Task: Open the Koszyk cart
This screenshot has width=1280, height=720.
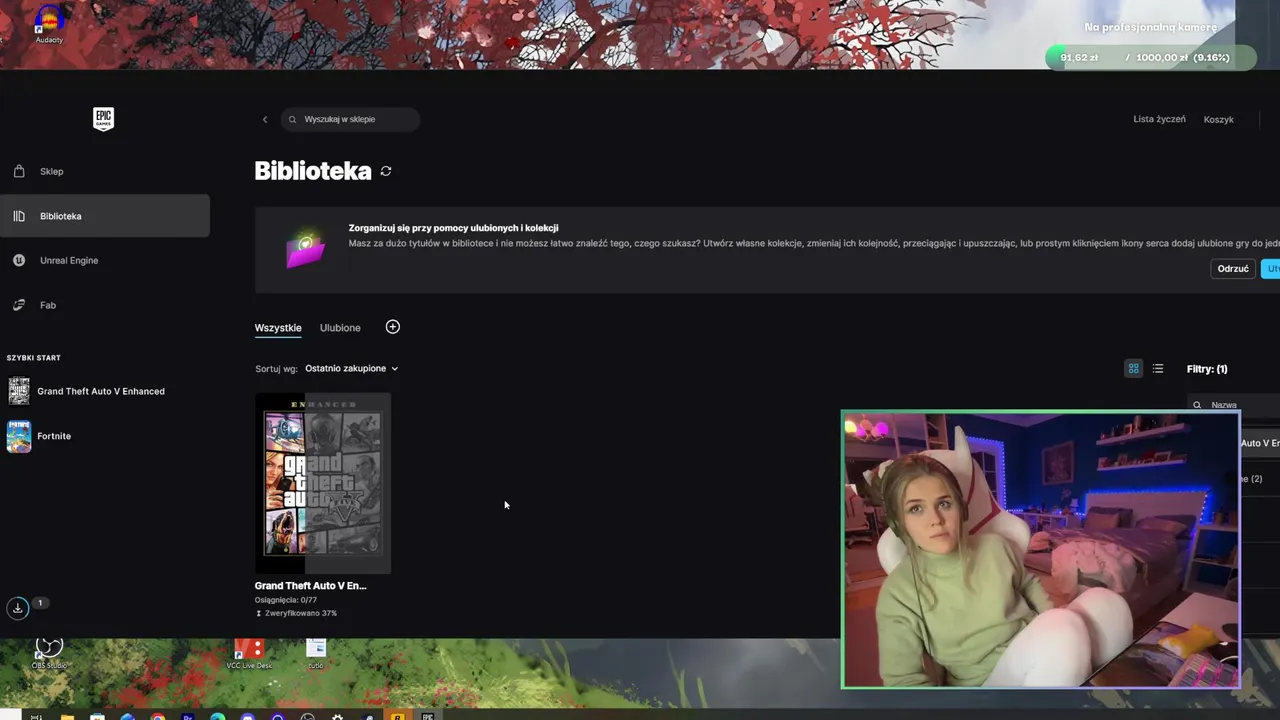Action: coord(1218,119)
